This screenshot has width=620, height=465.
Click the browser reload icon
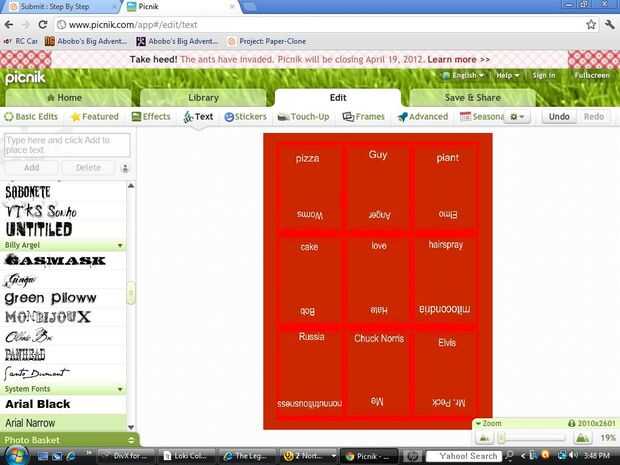[x=43, y=25]
